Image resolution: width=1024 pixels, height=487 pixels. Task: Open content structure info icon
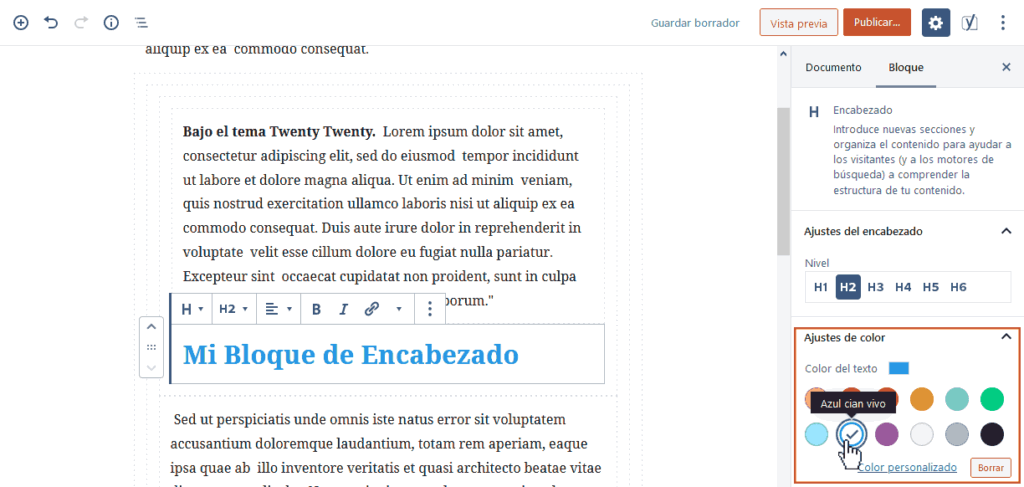click(111, 22)
